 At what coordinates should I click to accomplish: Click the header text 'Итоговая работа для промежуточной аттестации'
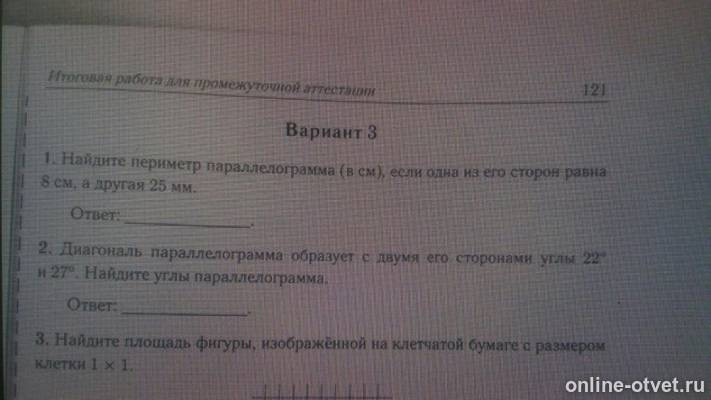(x=212, y=83)
